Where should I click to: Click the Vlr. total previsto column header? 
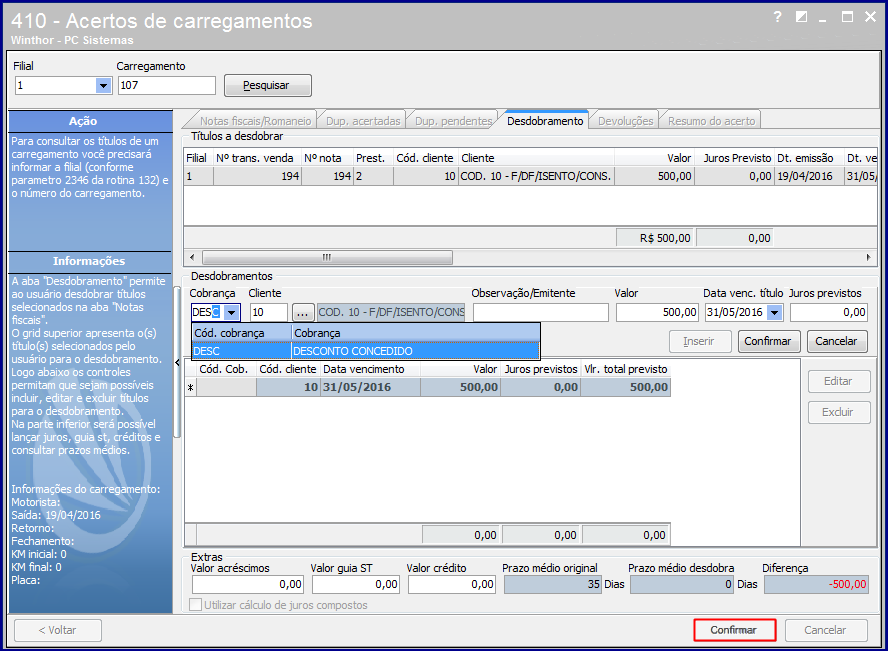626,369
